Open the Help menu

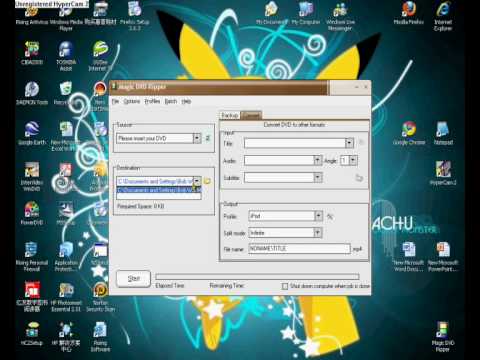pos(186,101)
